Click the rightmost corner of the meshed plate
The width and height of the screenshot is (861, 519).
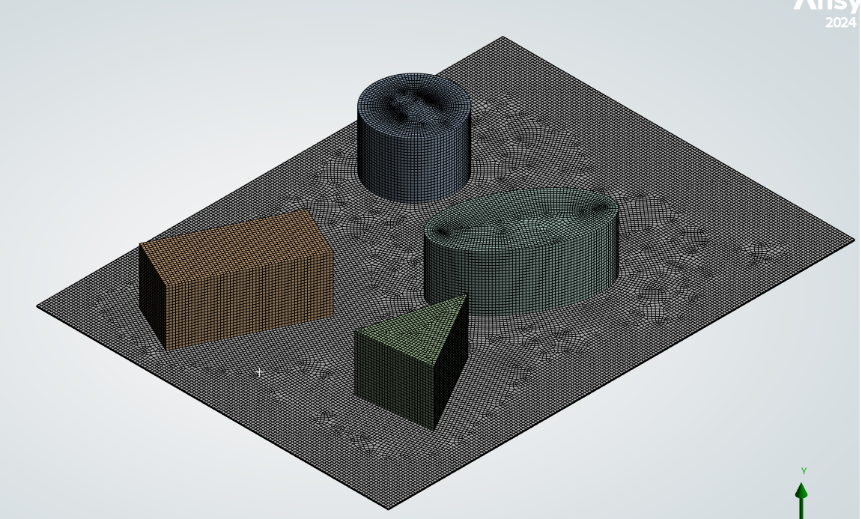[853, 240]
